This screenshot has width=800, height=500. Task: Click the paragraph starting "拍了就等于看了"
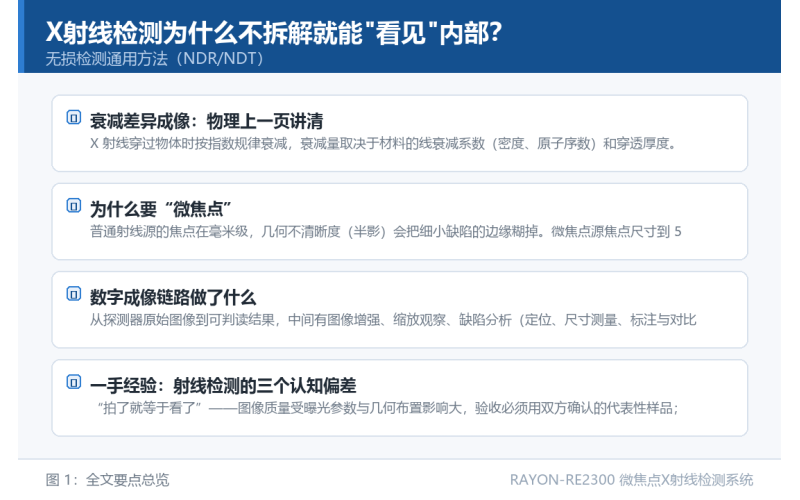click(388, 409)
